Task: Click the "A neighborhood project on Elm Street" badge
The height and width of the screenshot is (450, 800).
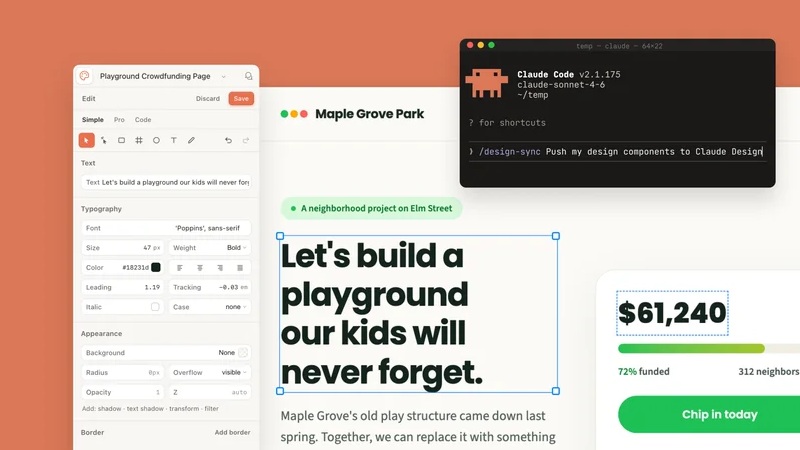Action: (371, 208)
